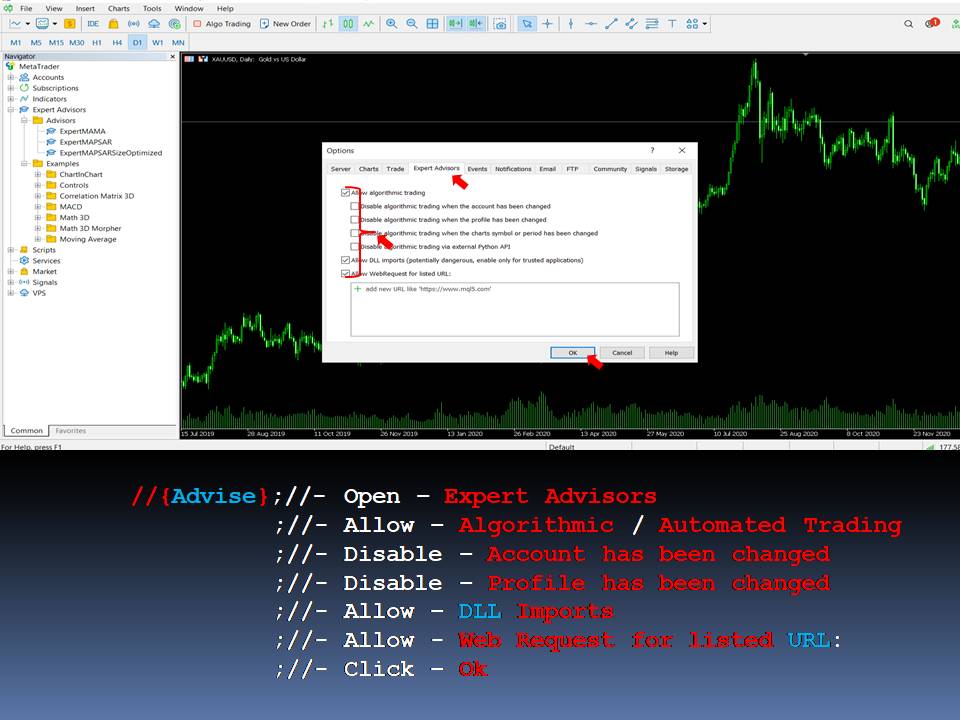Click the search magnifier icon at top right
The width and height of the screenshot is (960, 720).
pyautogui.click(x=908, y=23)
